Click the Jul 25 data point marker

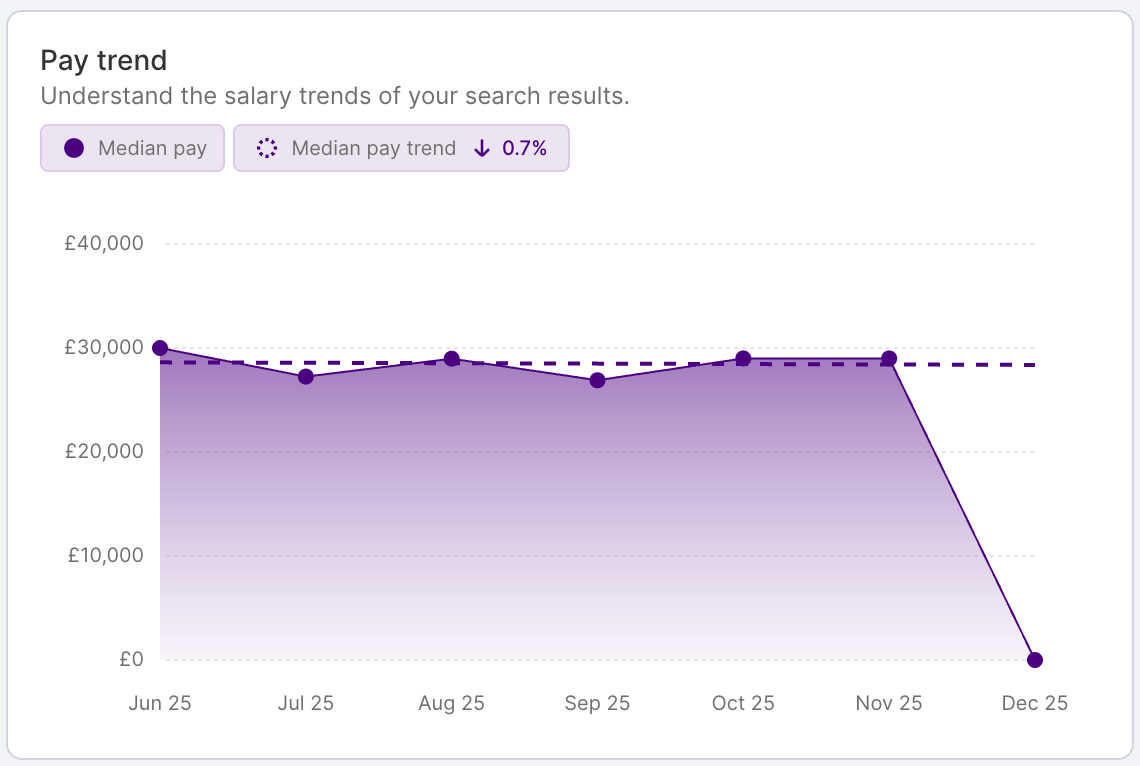tap(306, 377)
